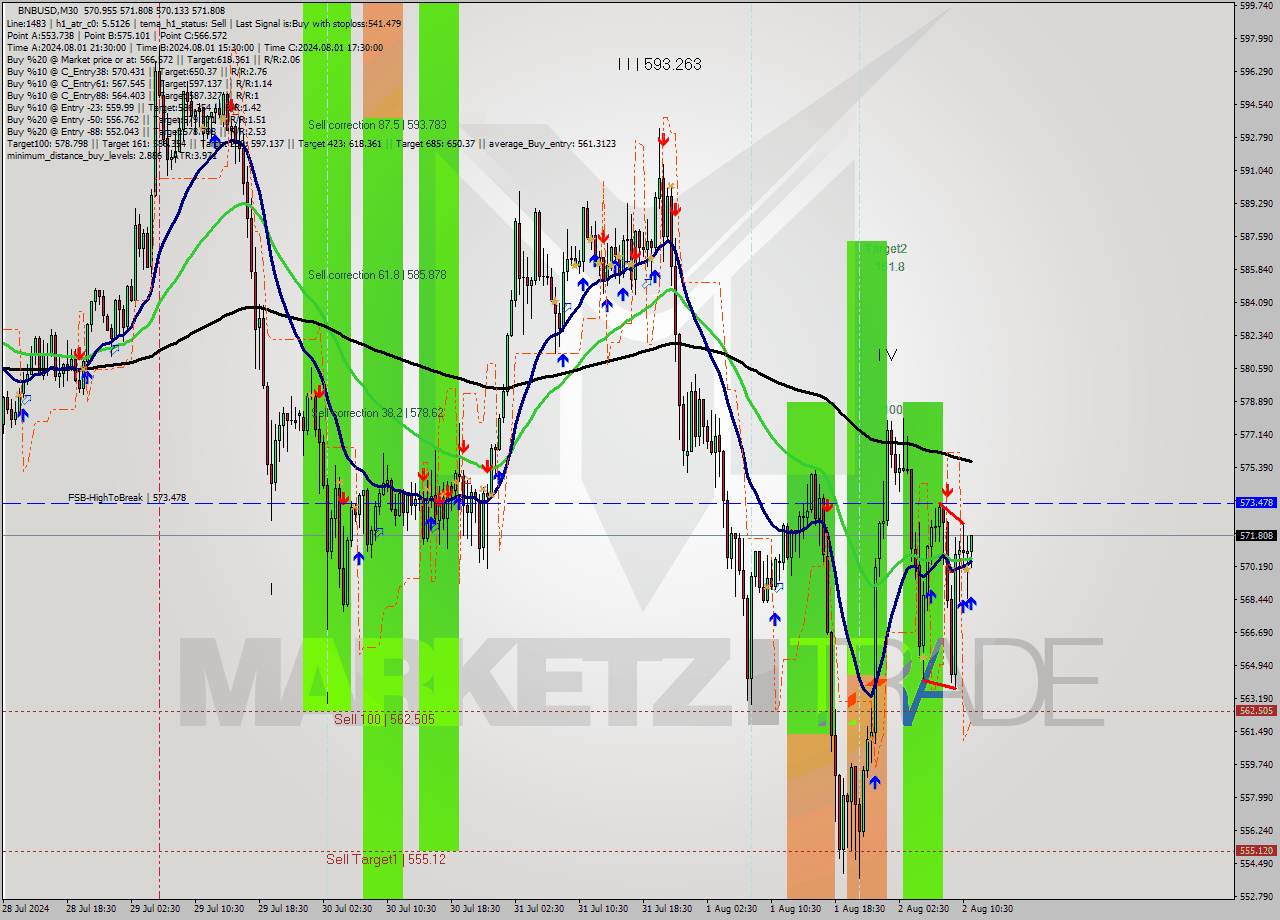This screenshot has width=1280, height=920.
Task: Click the 599.740 price axis value
Action: point(1256,6)
